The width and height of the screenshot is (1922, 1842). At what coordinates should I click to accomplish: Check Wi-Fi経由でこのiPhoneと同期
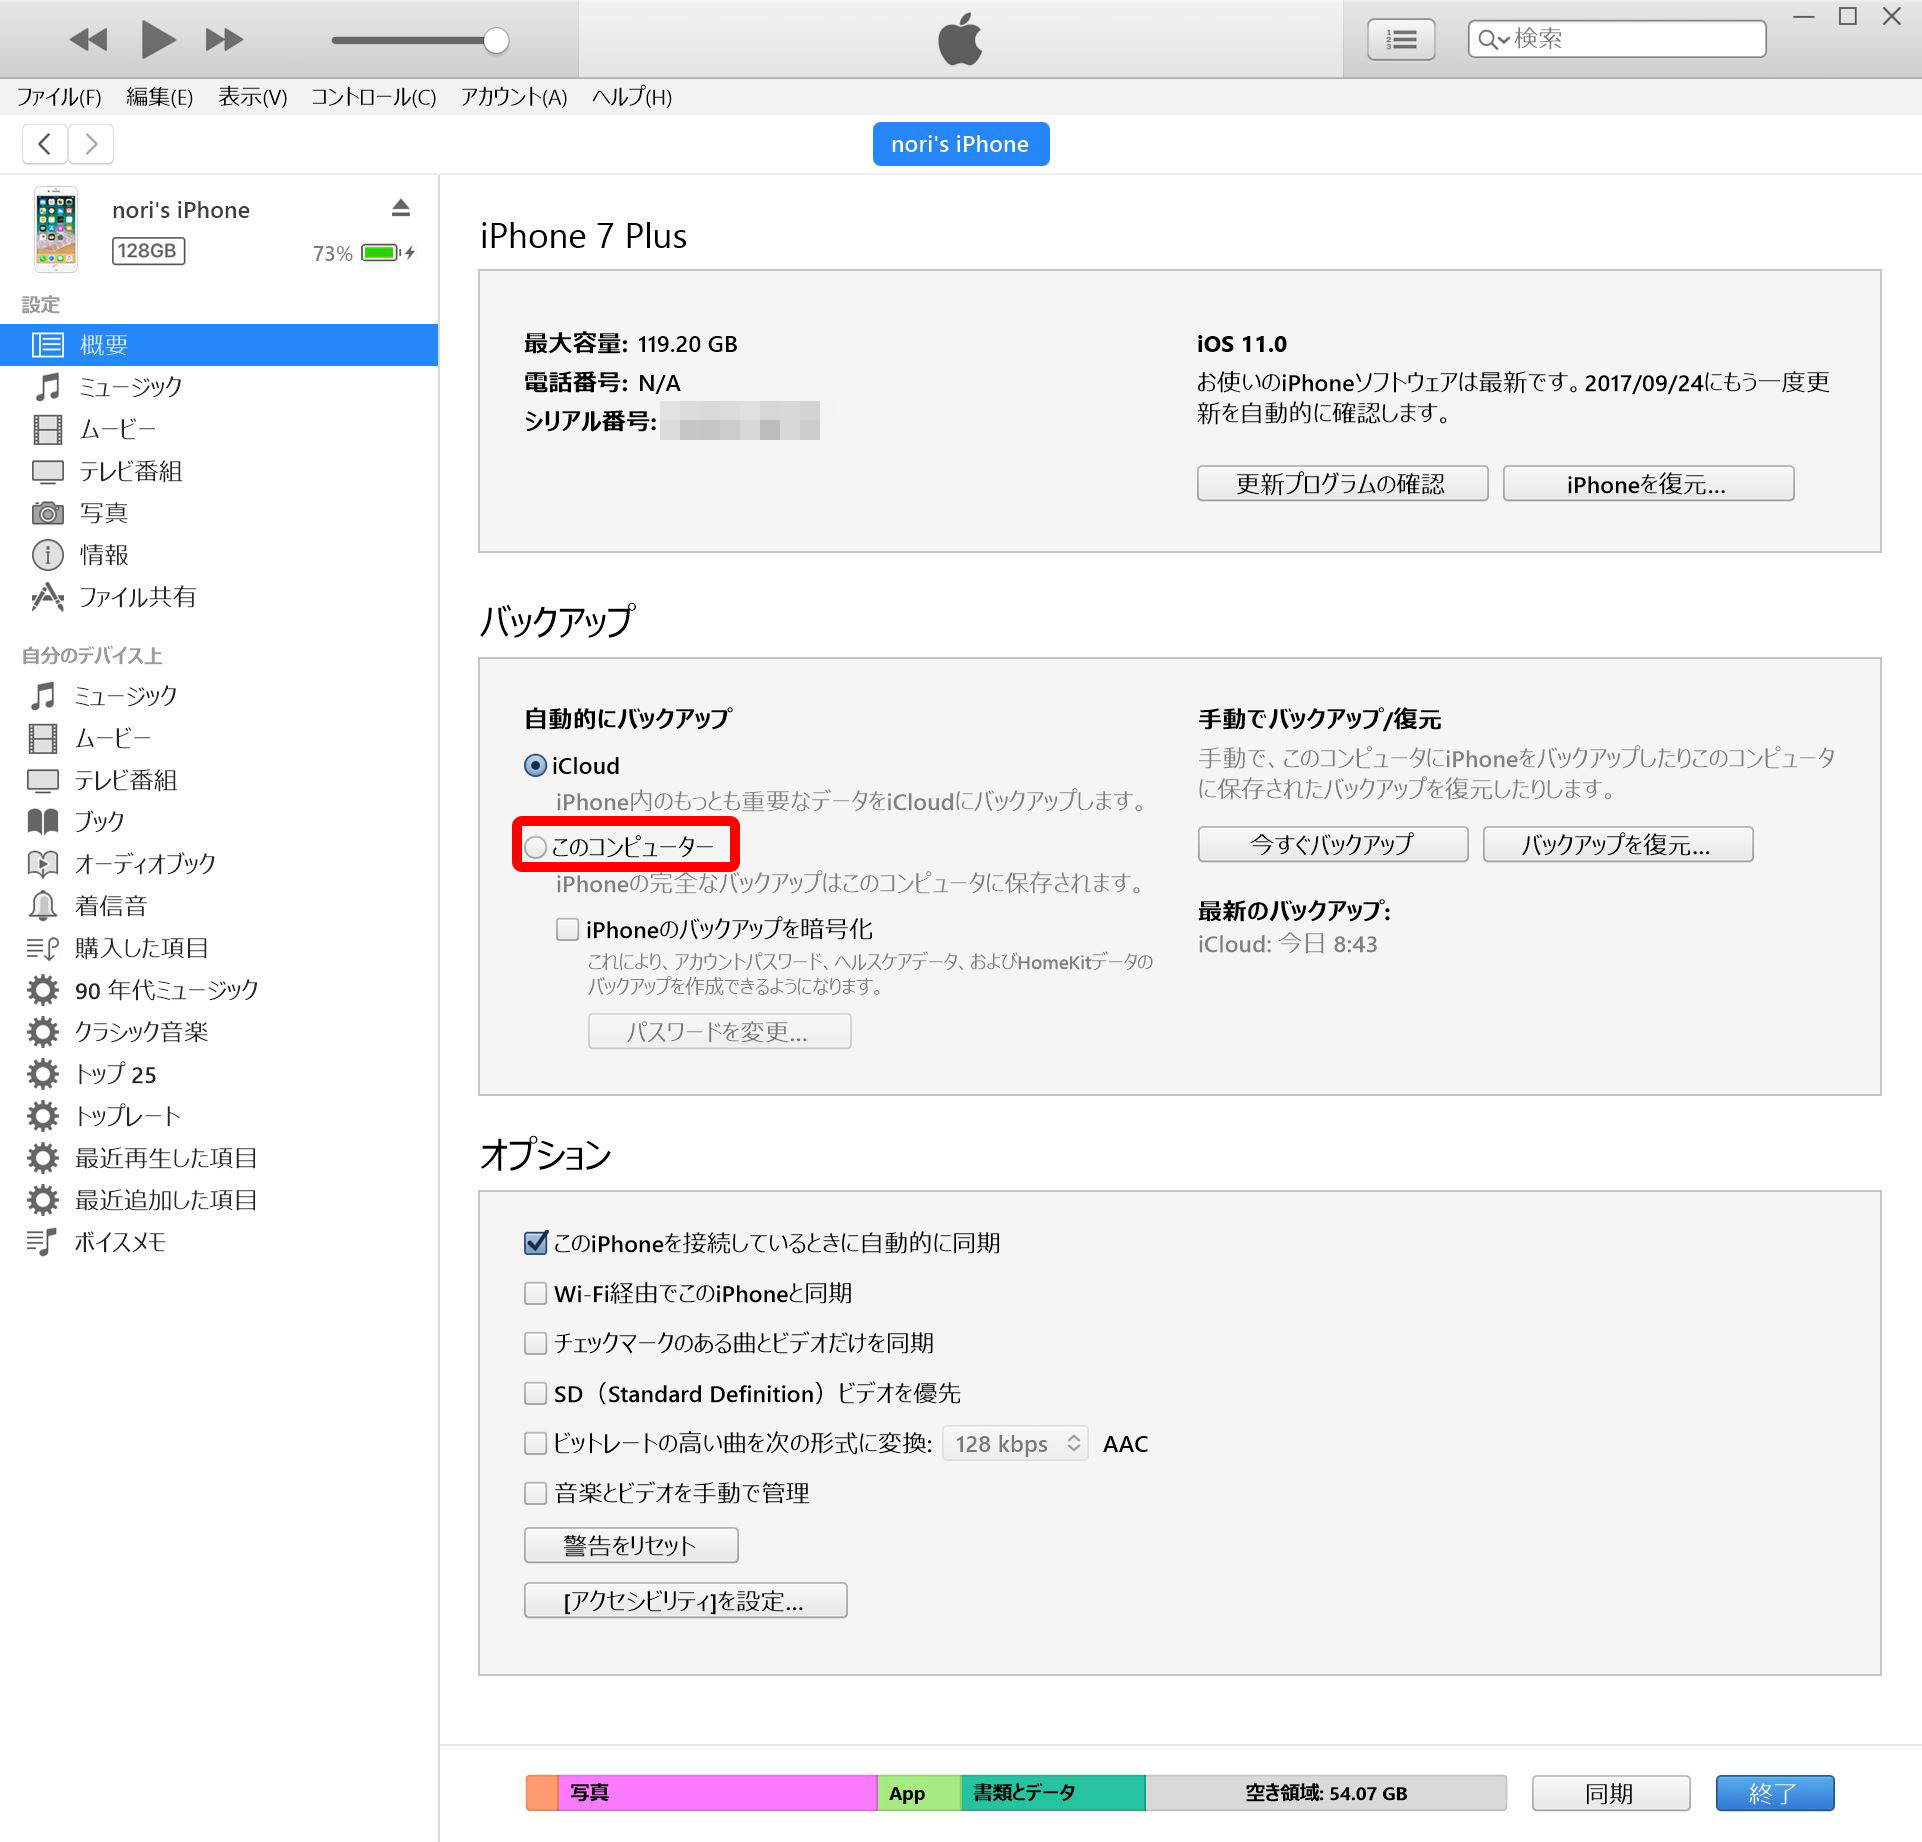pyautogui.click(x=536, y=1294)
